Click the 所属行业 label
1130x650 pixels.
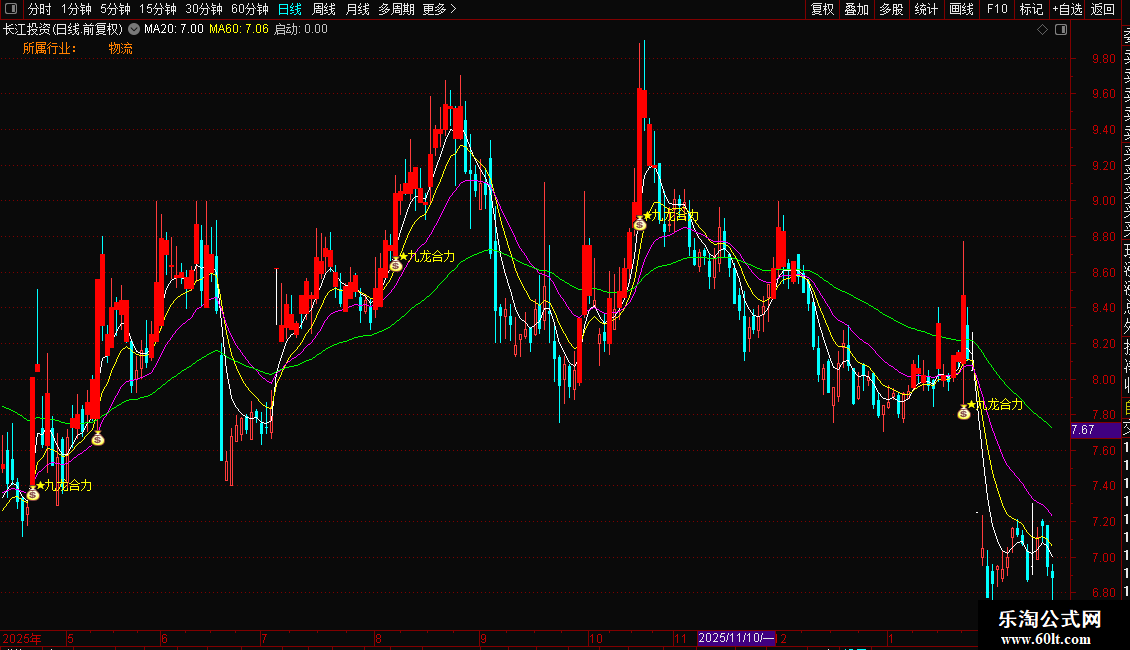point(49,48)
